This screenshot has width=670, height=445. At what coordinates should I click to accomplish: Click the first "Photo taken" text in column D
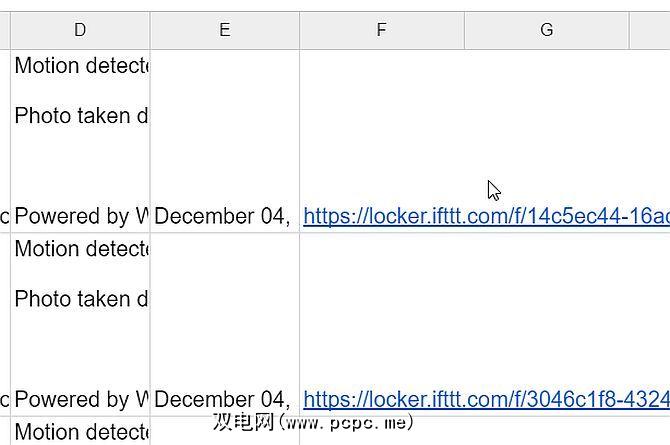point(81,116)
